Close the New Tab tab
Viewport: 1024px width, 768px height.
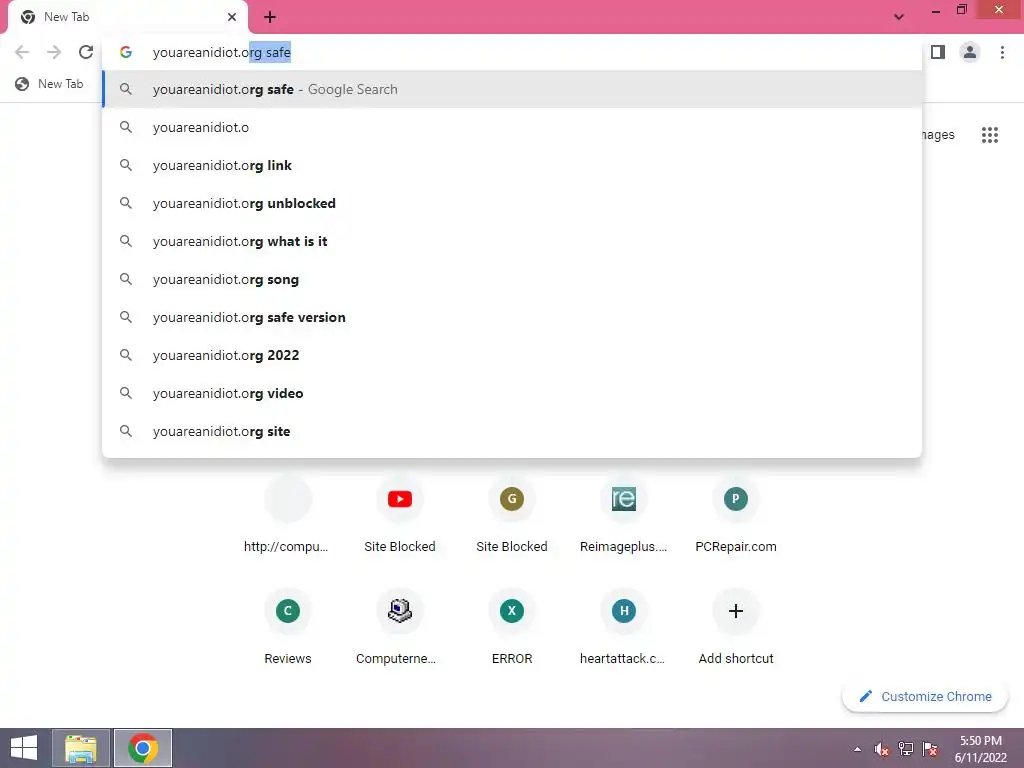[x=232, y=17]
